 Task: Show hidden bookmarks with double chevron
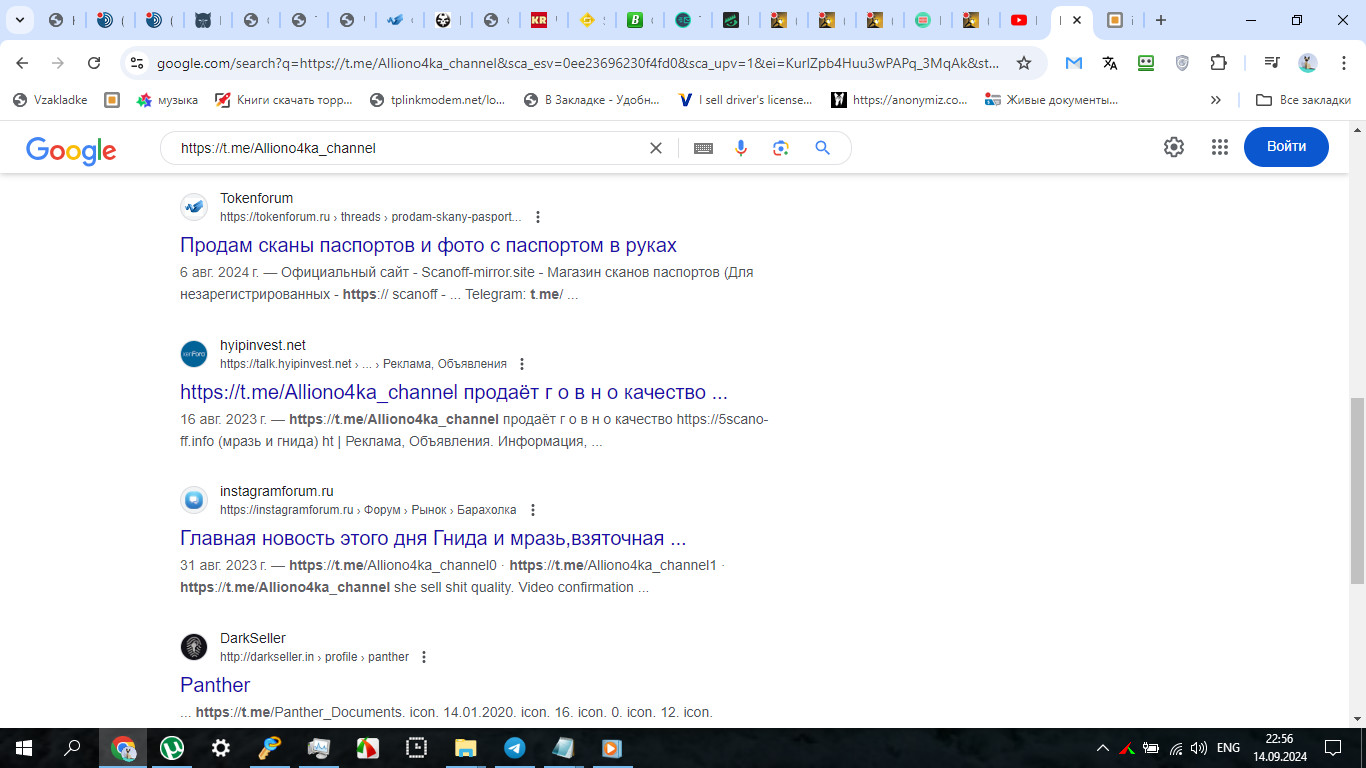coord(1216,100)
